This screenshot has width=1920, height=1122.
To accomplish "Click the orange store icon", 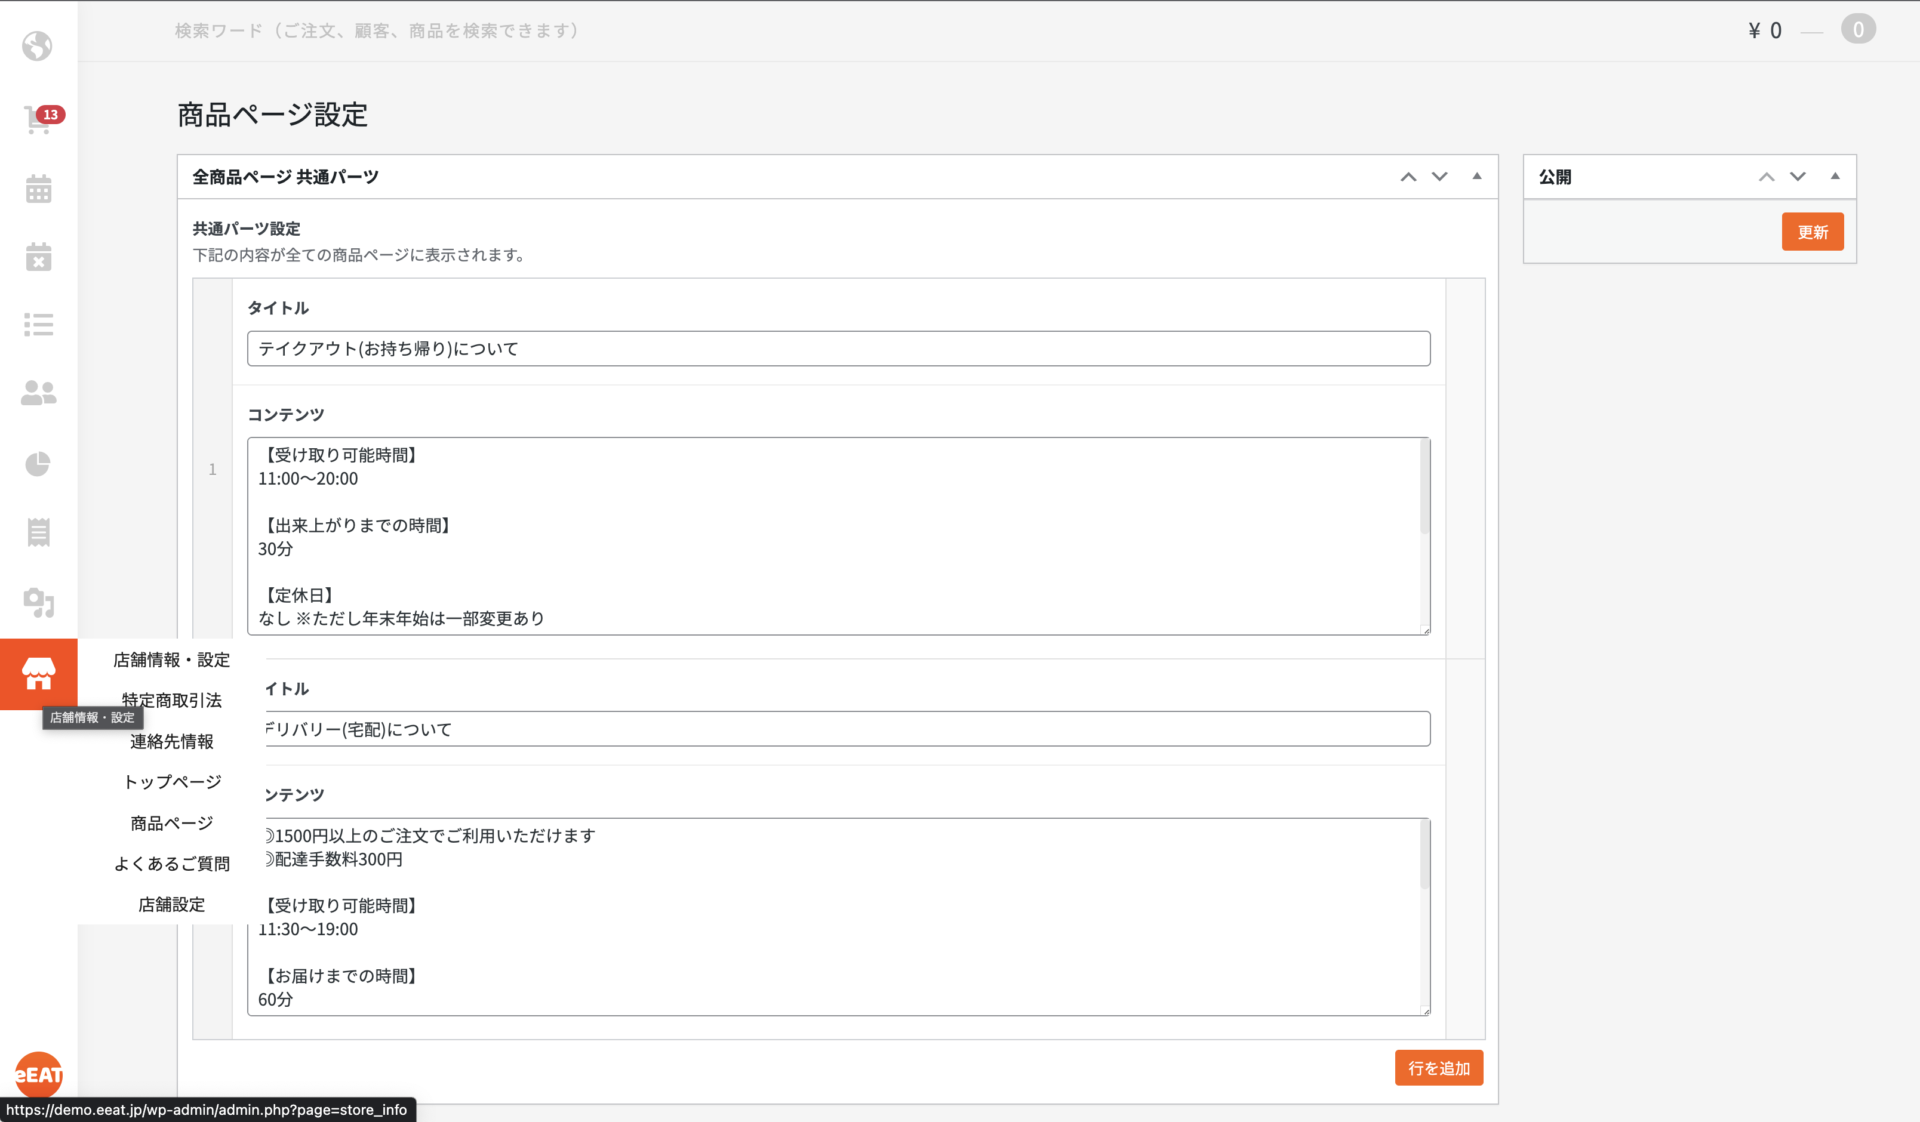I will pyautogui.click(x=38, y=674).
